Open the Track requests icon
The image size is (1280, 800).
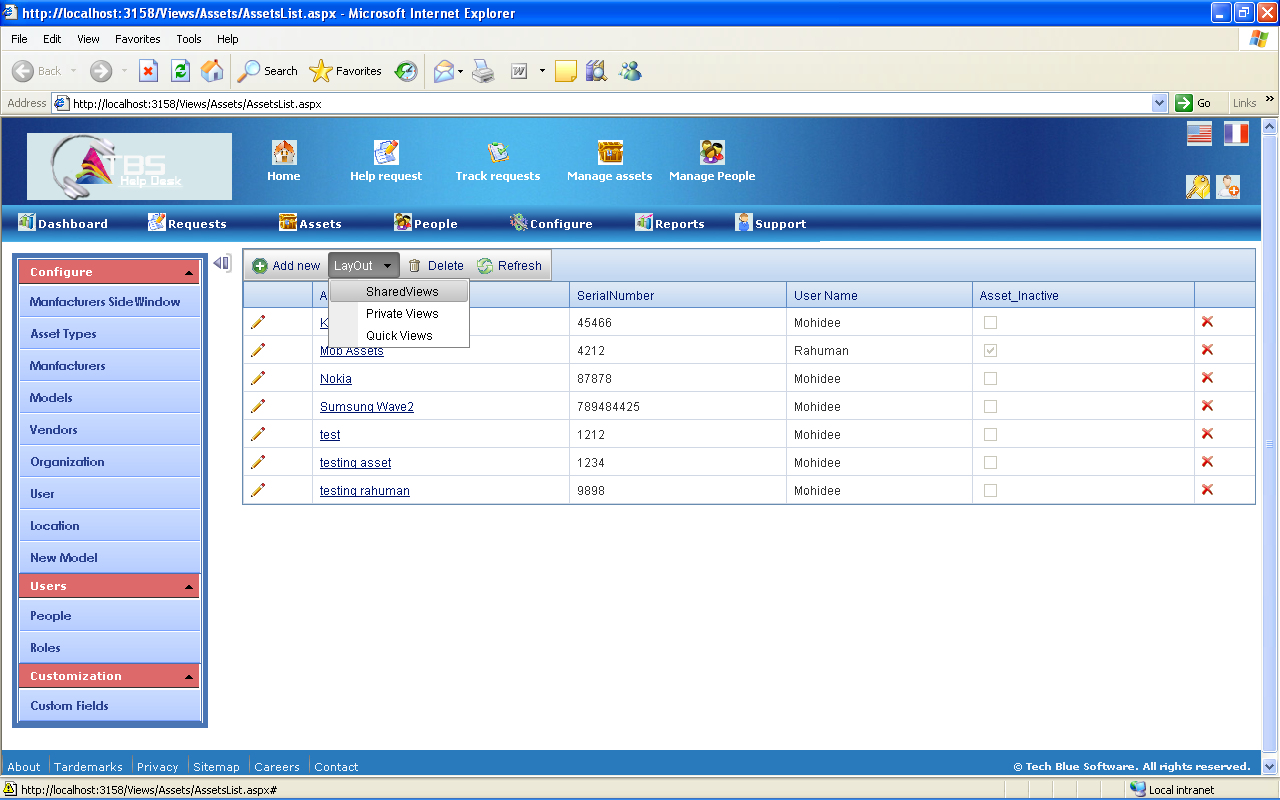click(498, 152)
